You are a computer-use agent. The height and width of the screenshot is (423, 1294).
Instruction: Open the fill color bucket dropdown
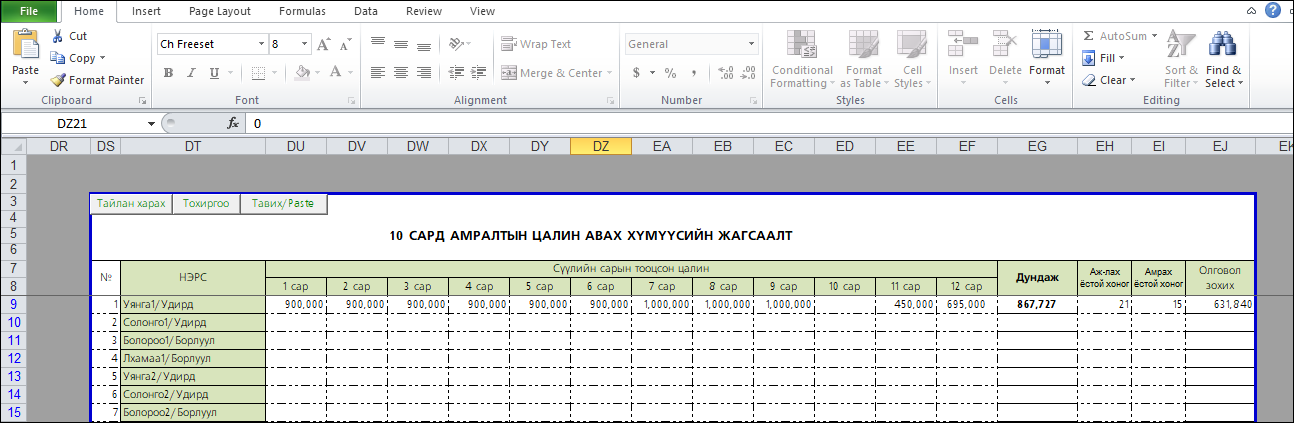319,73
